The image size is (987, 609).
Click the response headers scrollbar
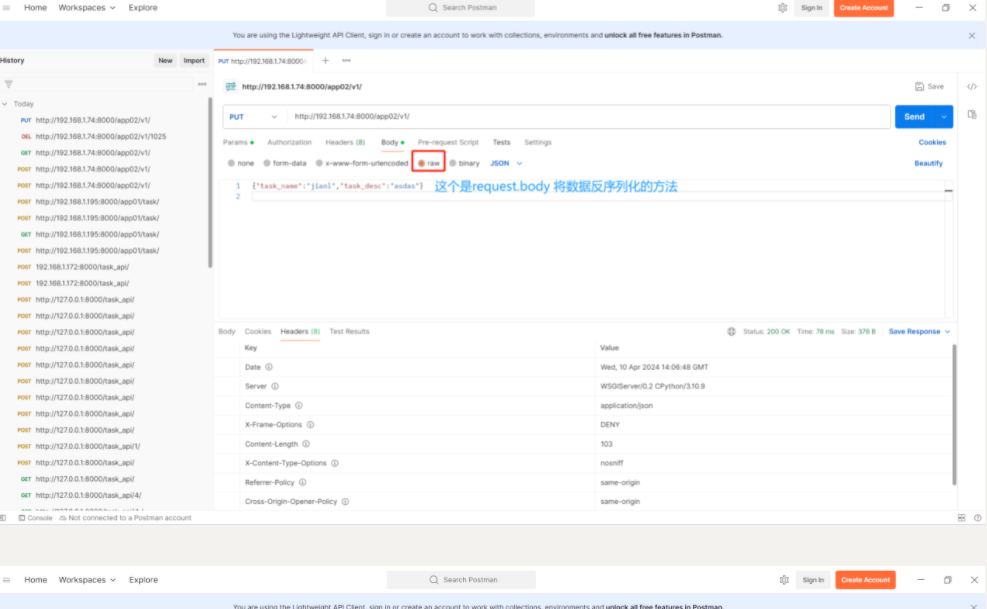click(954, 414)
